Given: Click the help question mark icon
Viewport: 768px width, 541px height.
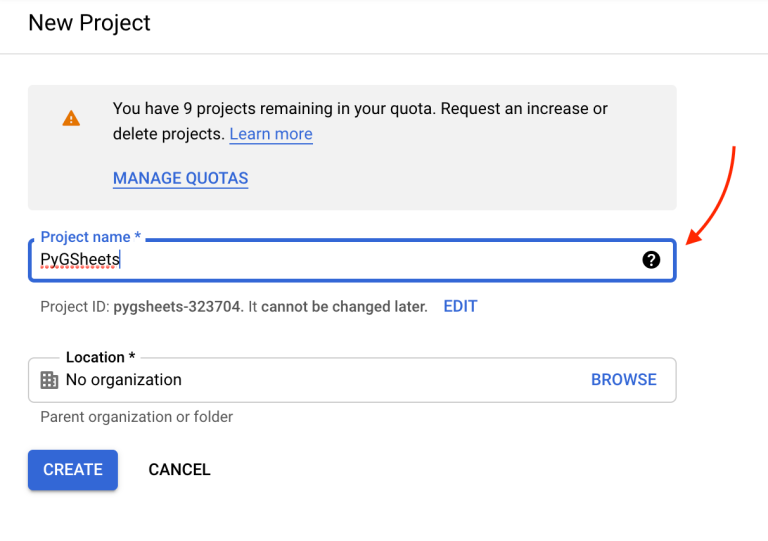Looking at the screenshot, I should [651, 260].
